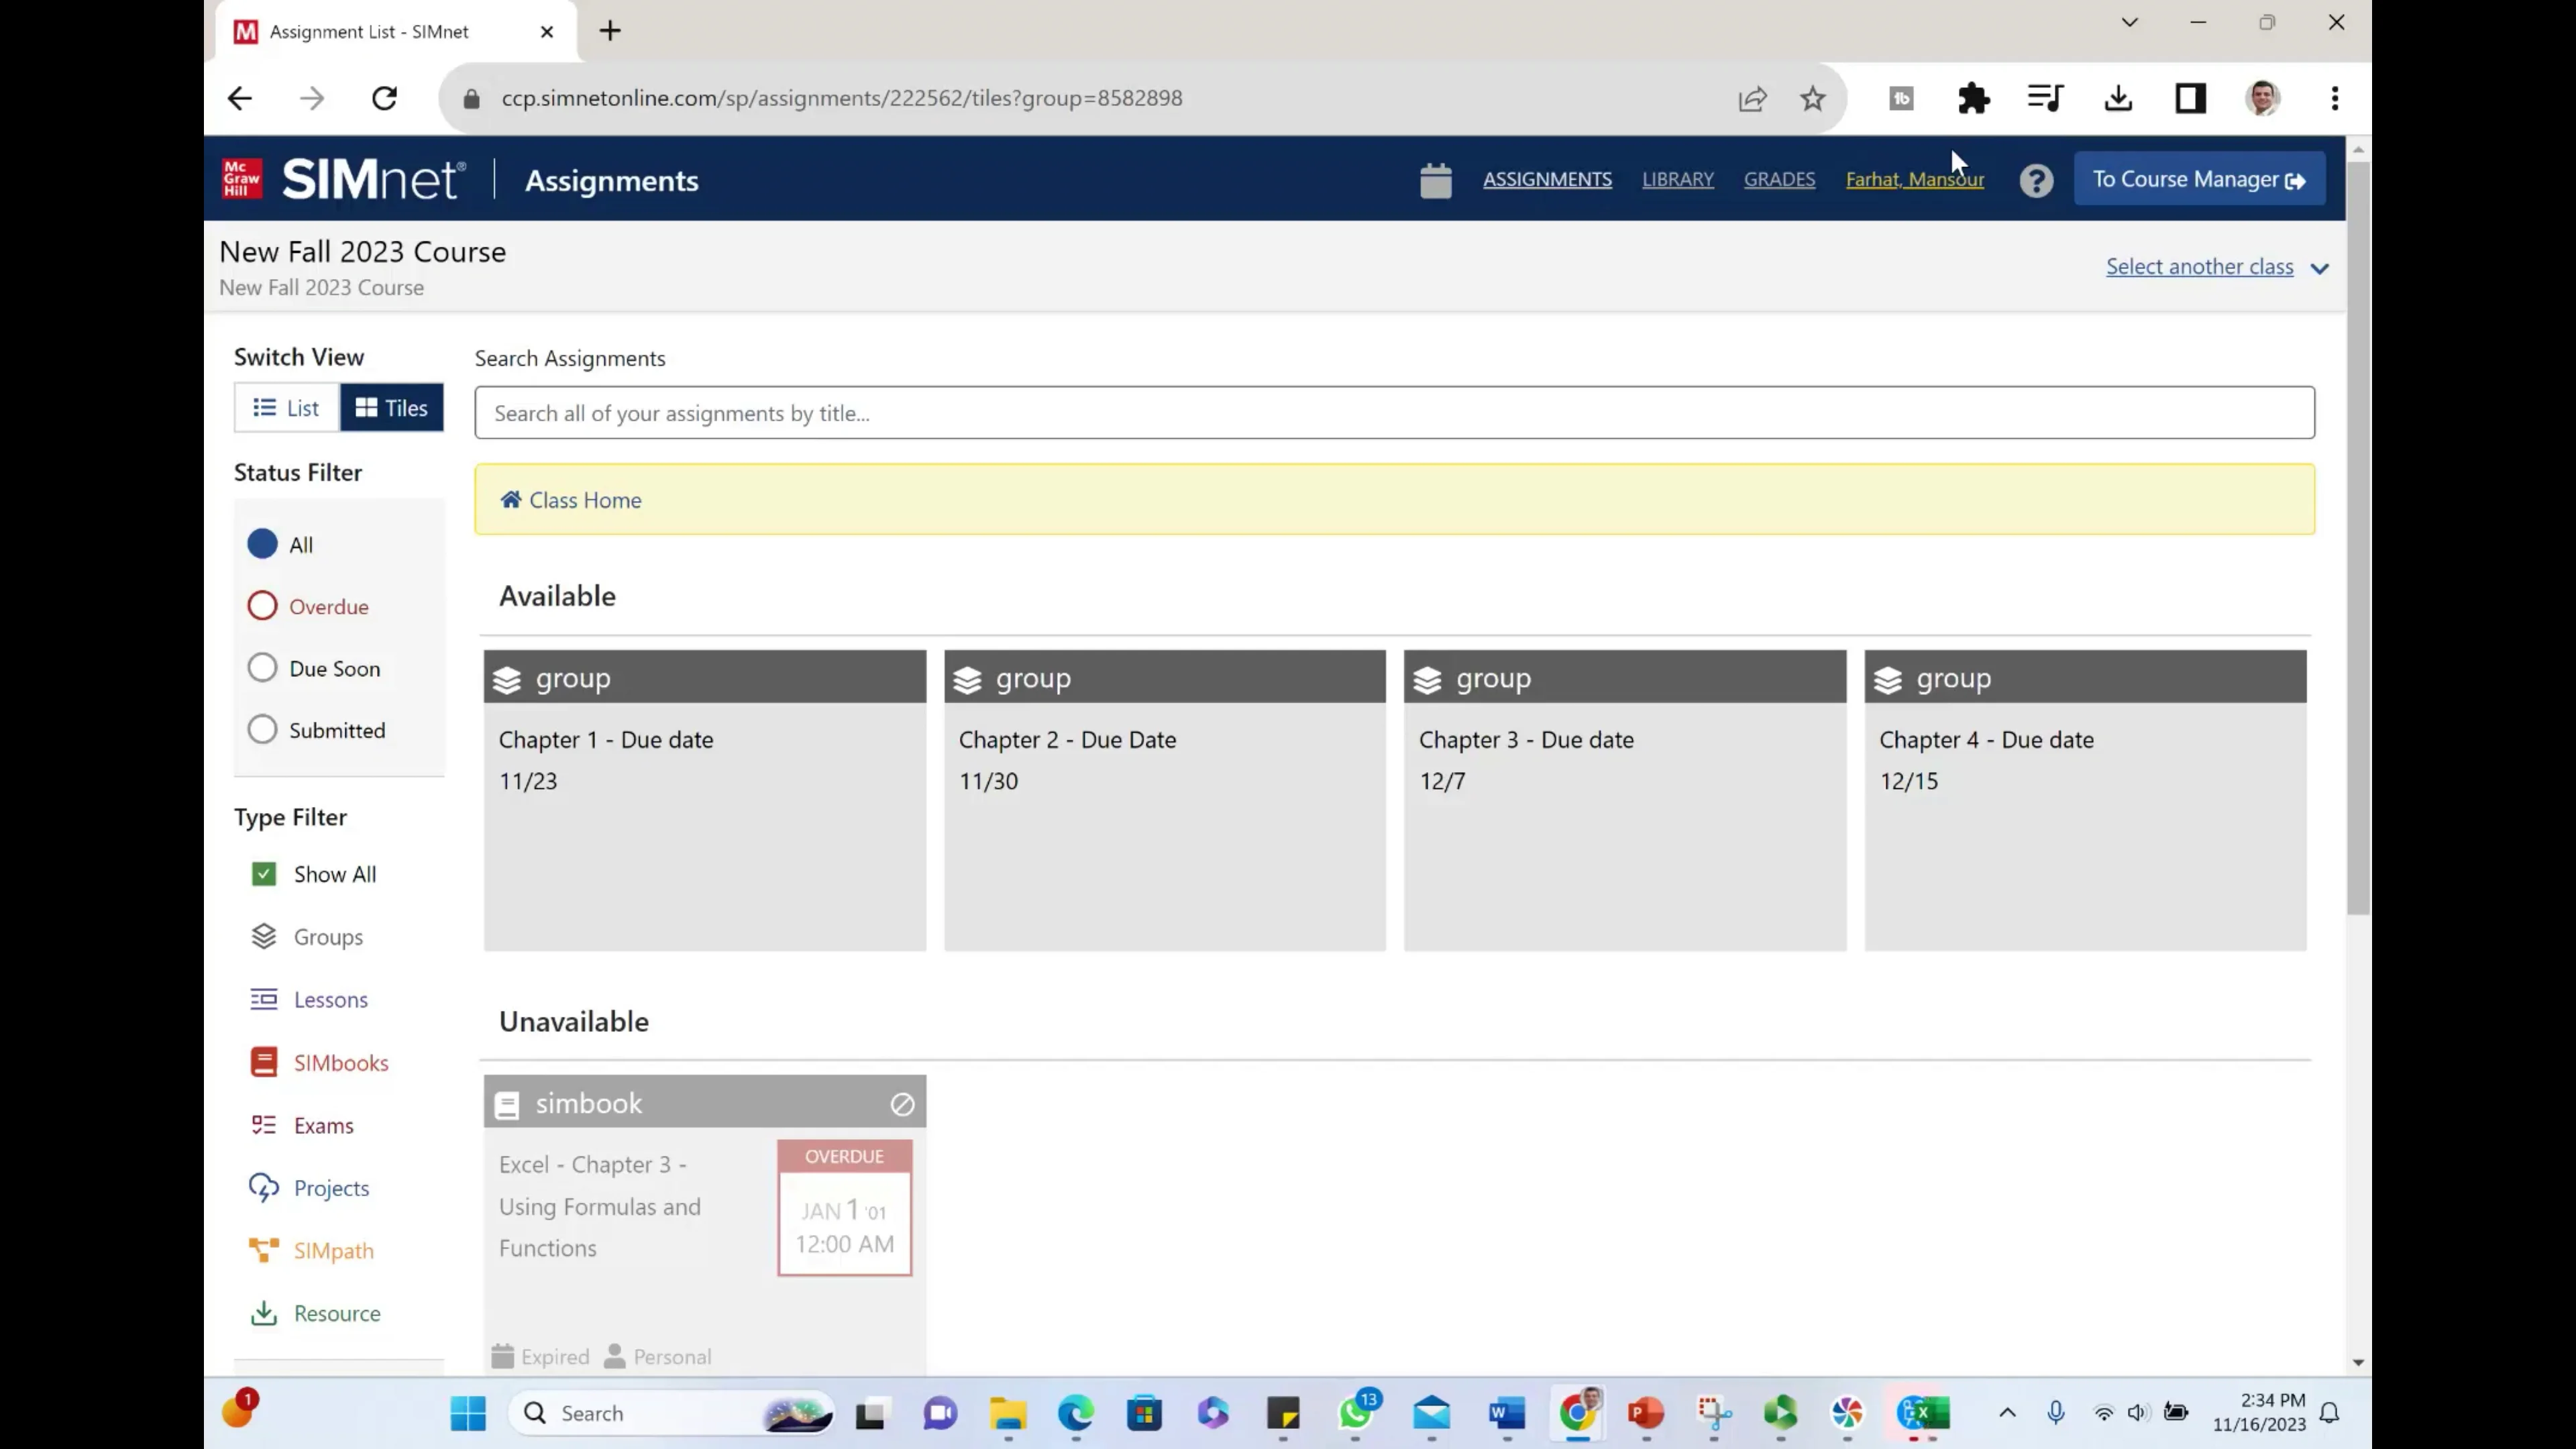The height and width of the screenshot is (1449, 2576).
Task: Expand the Select another class dropdown
Action: coord(2217,267)
